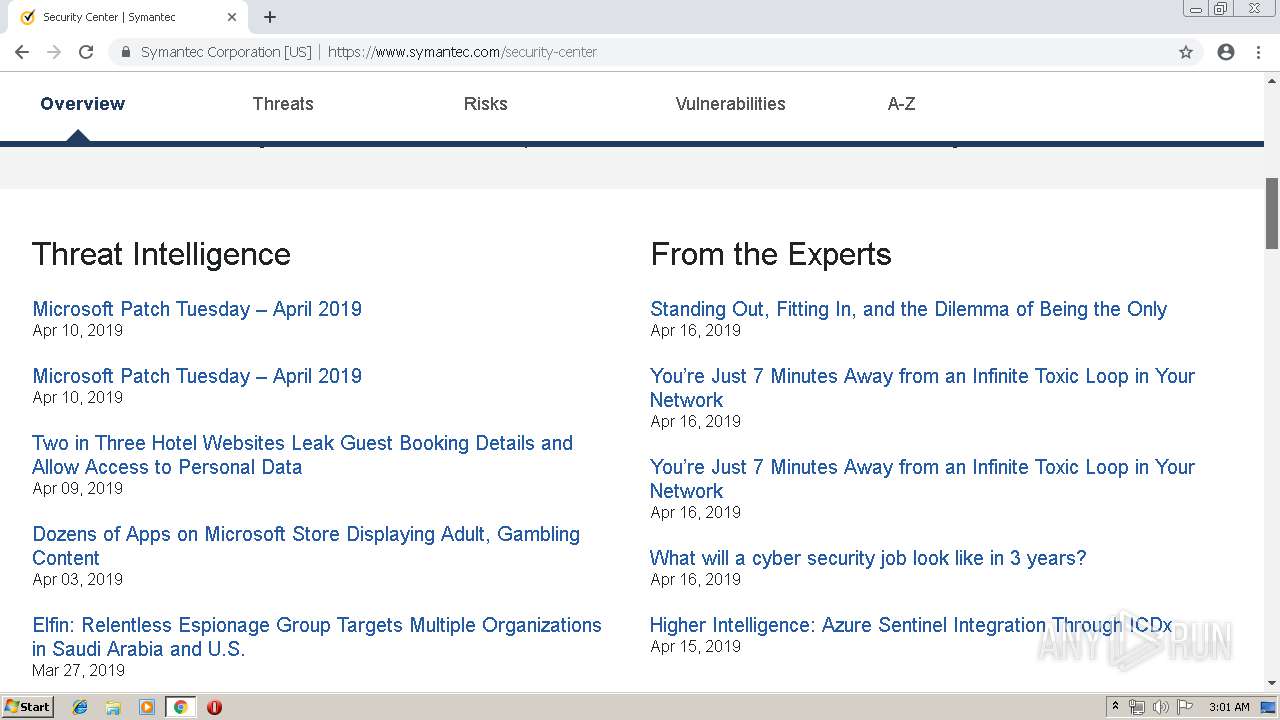Click the volume speaker tray icon
The height and width of the screenshot is (720, 1280).
(x=1161, y=707)
